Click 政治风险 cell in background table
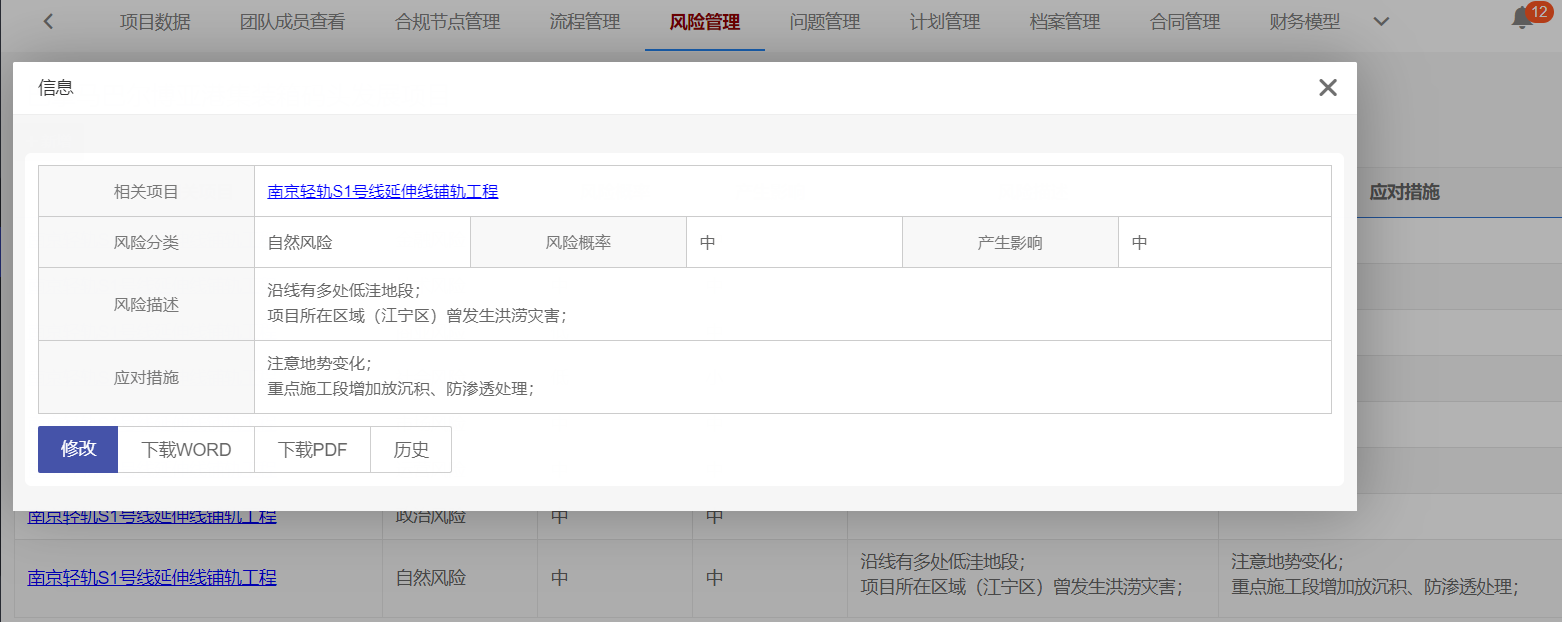Screen dimensions: 1562x622 (x=431, y=516)
